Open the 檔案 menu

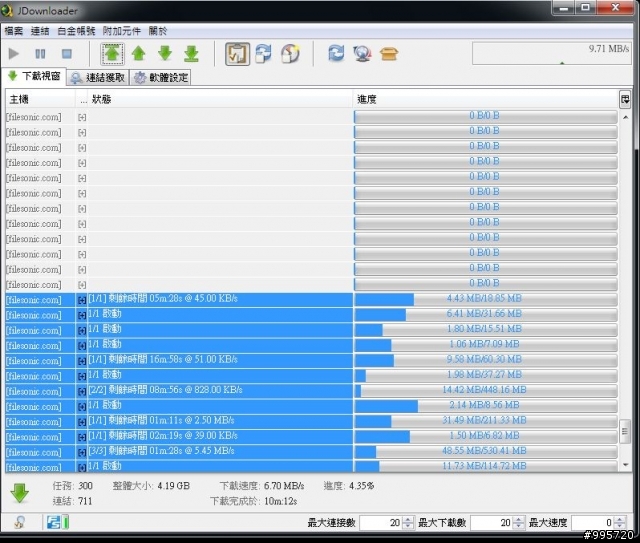pos(14,31)
